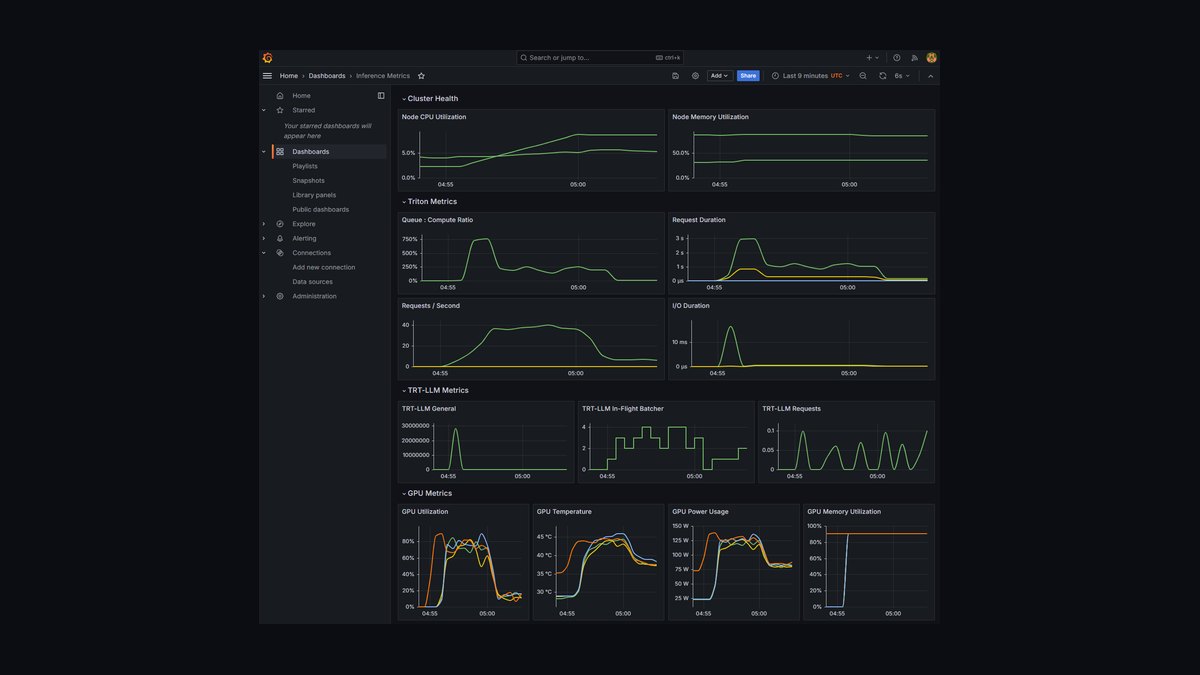Image resolution: width=1200 pixels, height=675 pixels.
Task: Click the Node CPU Utilization panel title
Action: [434, 117]
